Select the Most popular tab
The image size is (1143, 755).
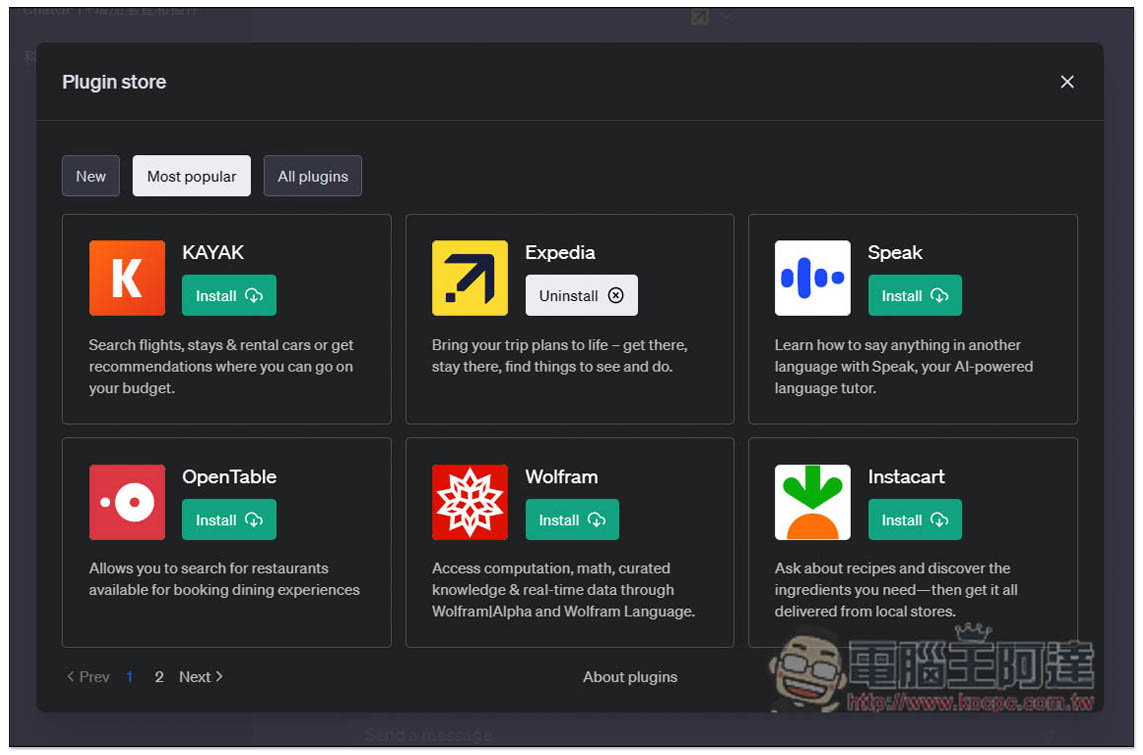click(191, 176)
